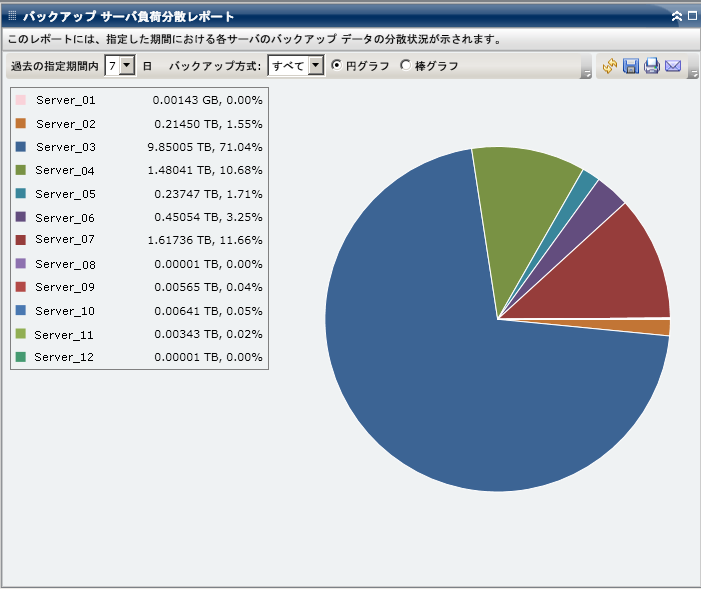The height and width of the screenshot is (589, 701).
Task: Click the value 1.48041 TB, 10.68%
Action: (205, 170)
